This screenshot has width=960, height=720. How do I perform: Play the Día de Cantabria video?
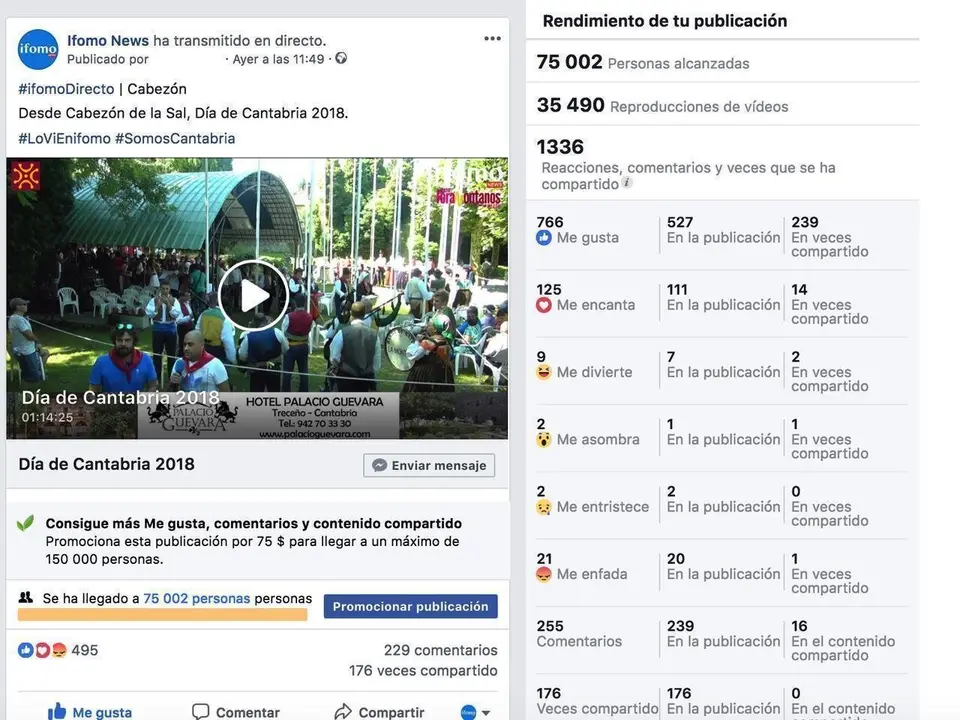253,296
